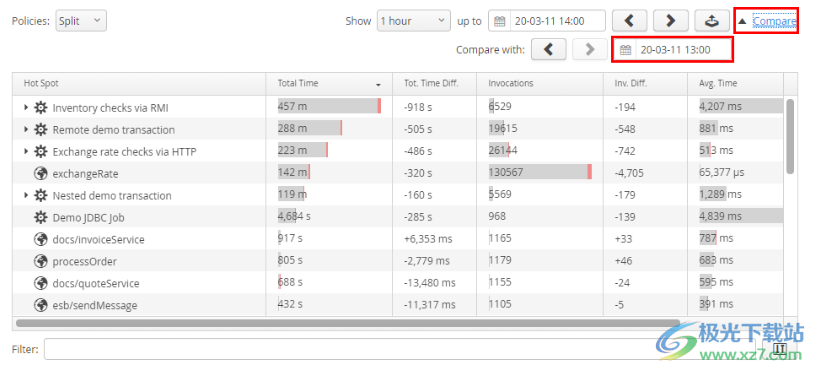Expand Inventory checks via RMI row

coord(25,108)
